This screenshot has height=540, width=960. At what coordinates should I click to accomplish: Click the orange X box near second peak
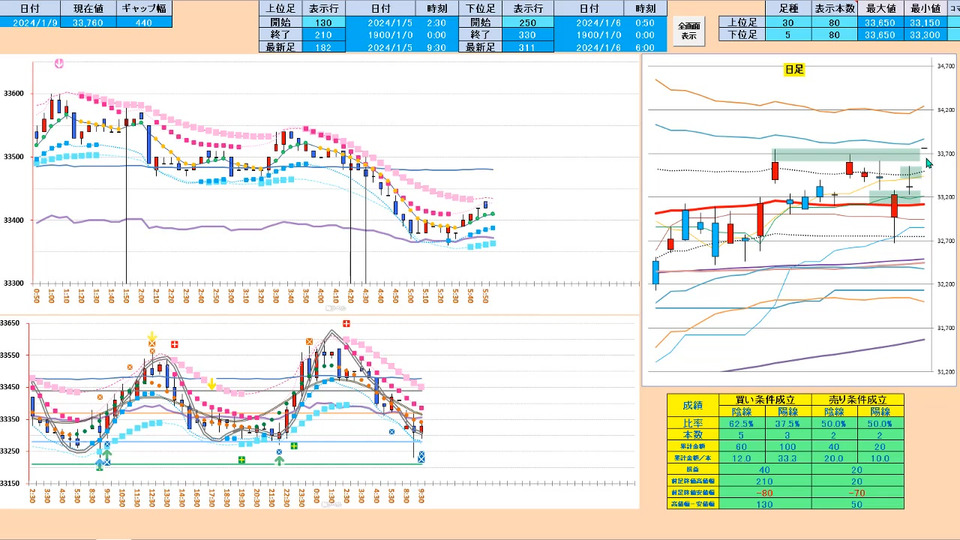pyautogui.click(x=309, y=342)
